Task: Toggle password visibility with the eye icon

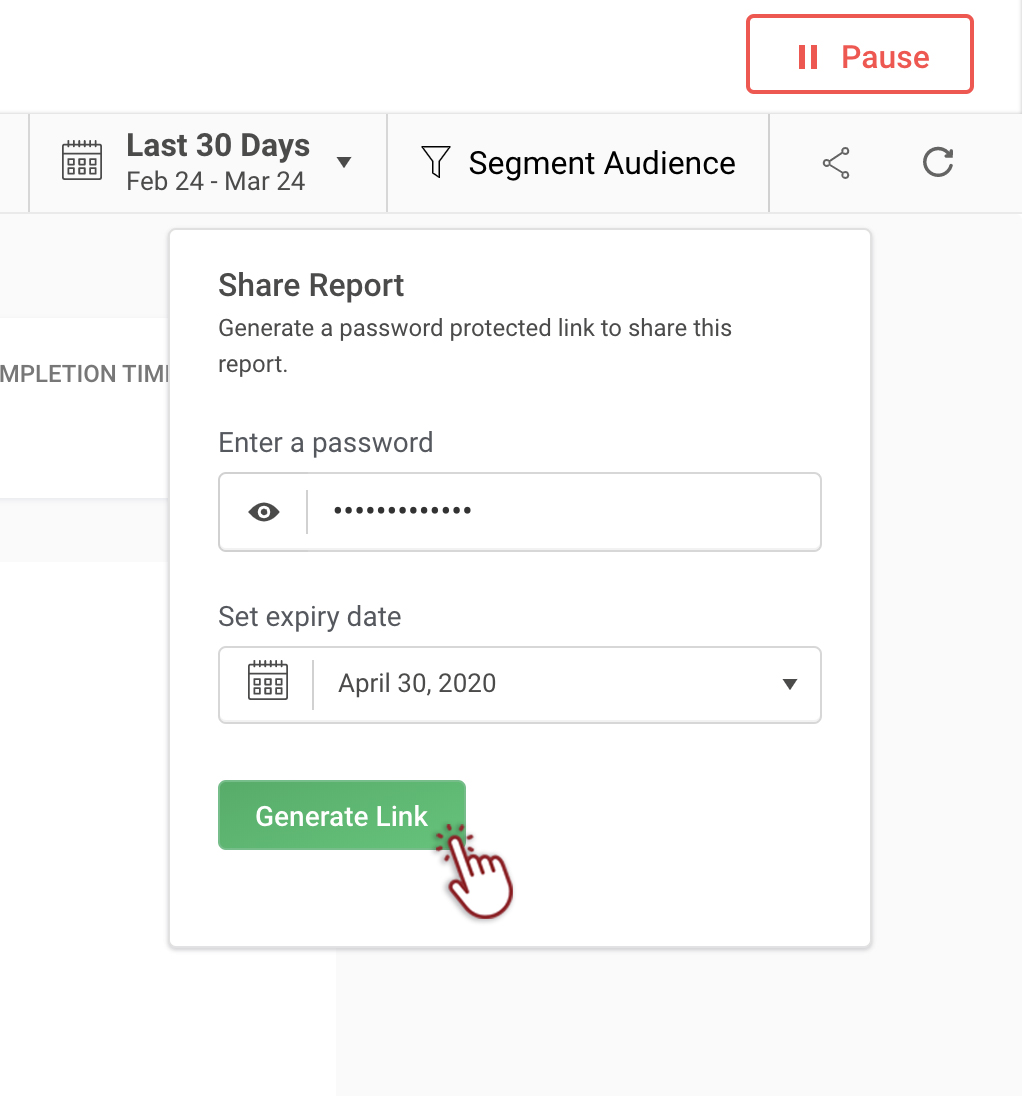Action: click(264, 512)
